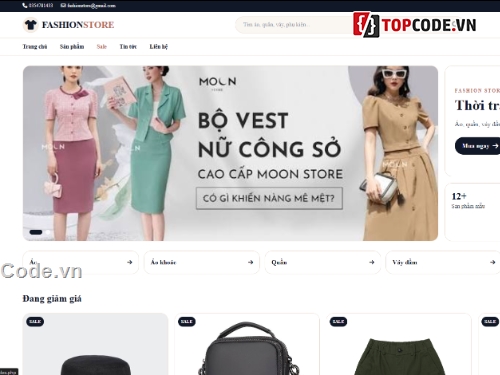This screenshot has height=375, width=500.
Task: Open the black bag product thumbnail
Action: (247, 344)
